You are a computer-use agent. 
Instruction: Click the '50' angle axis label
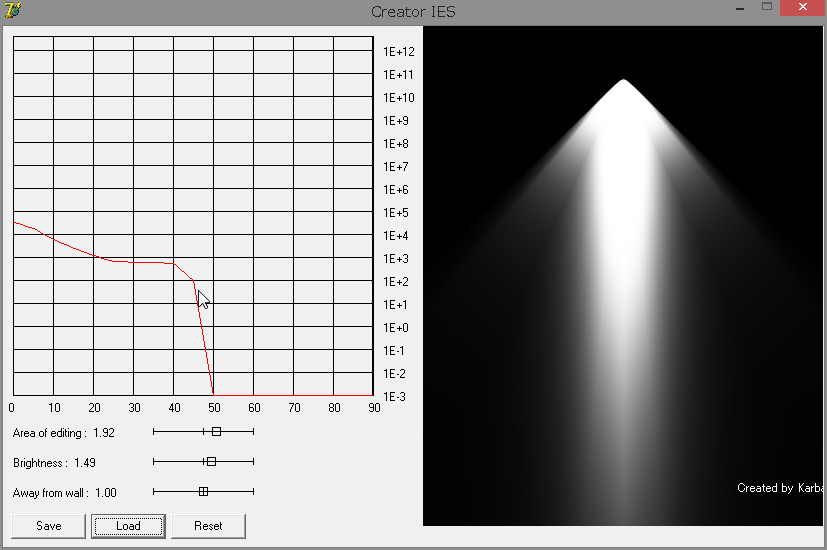tap(214, 408)
